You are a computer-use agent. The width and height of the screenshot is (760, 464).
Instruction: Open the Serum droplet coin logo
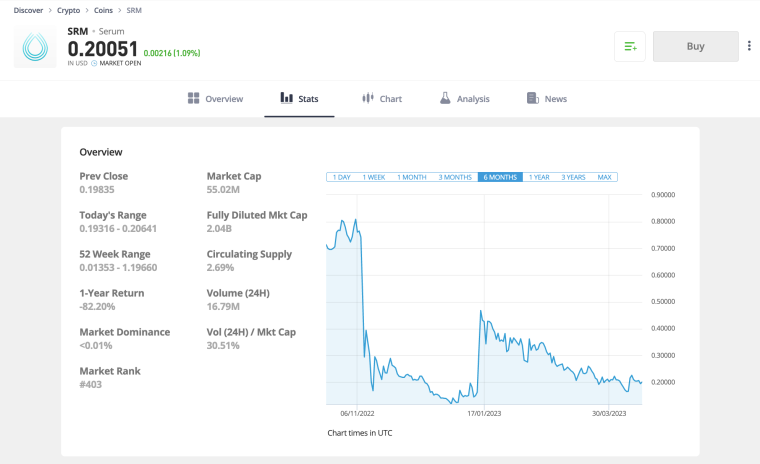click(x=35, y=47)
